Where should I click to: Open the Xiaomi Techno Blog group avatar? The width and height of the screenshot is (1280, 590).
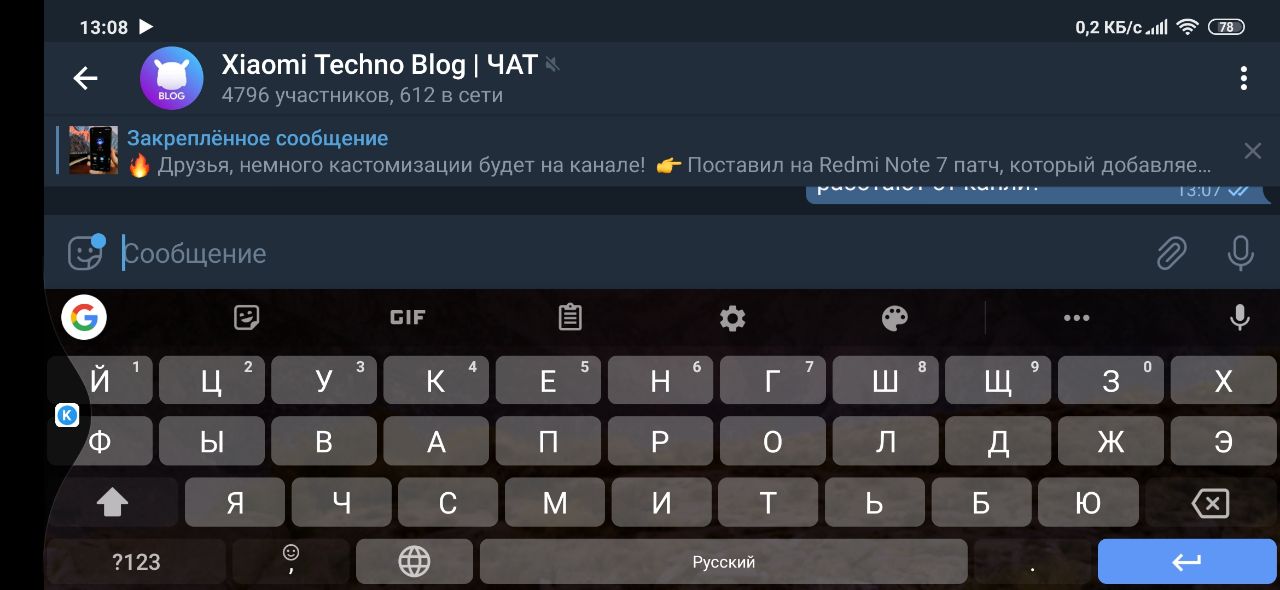tap(171, 78)
